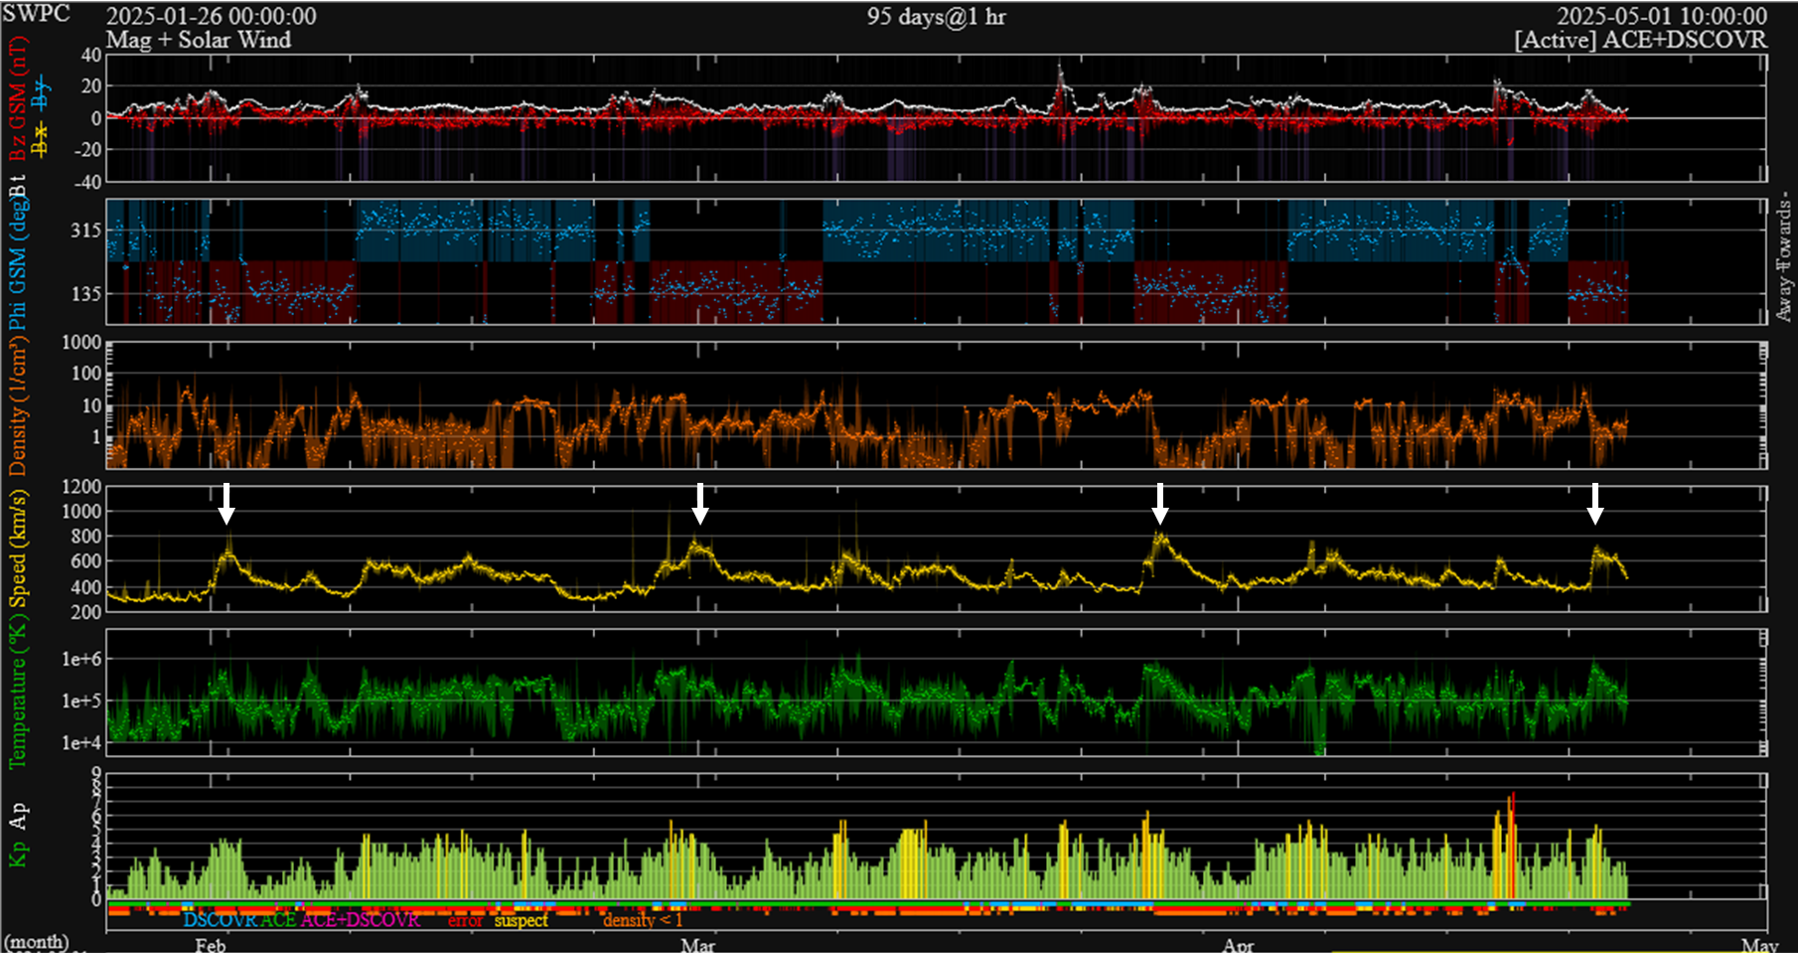Screen dimensions: 1798x953
Task: Click the blue DSCOVR legend entry
Action: point(219,920)
